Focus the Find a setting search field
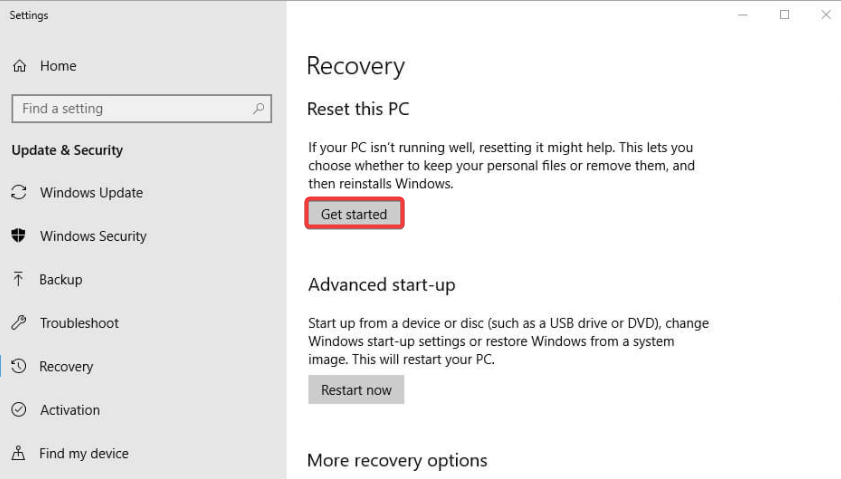This screenshot has height=479, width=841. coord(142,108)
